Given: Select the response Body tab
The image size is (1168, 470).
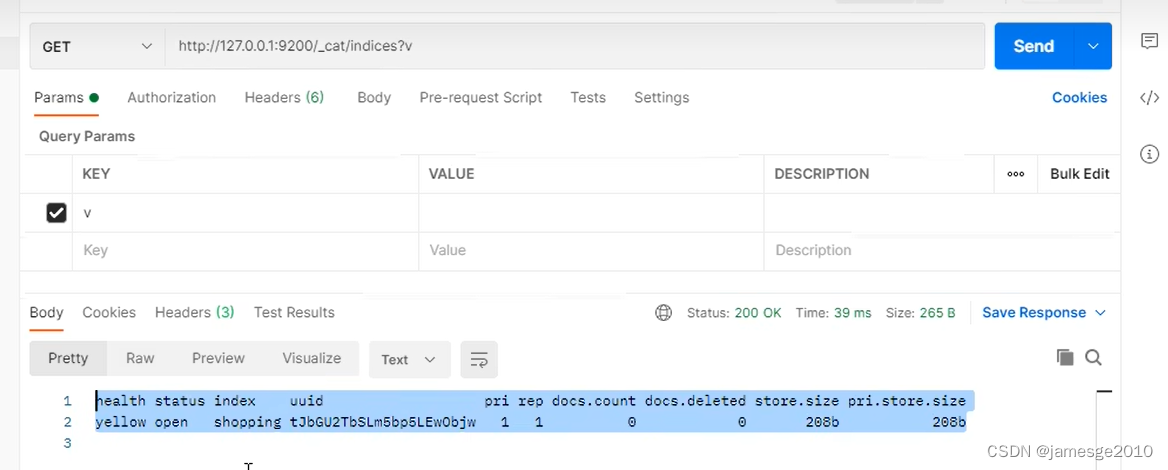Looking at the screenshot, I should (46, 313).
